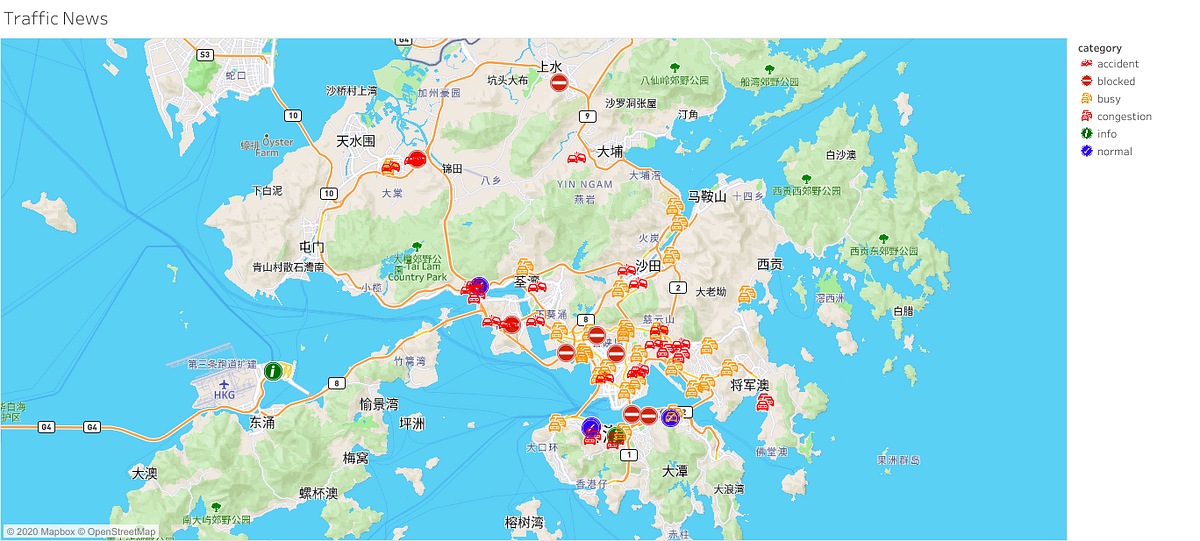Highlight the 'blocked' legend label

click(1116, 81)
